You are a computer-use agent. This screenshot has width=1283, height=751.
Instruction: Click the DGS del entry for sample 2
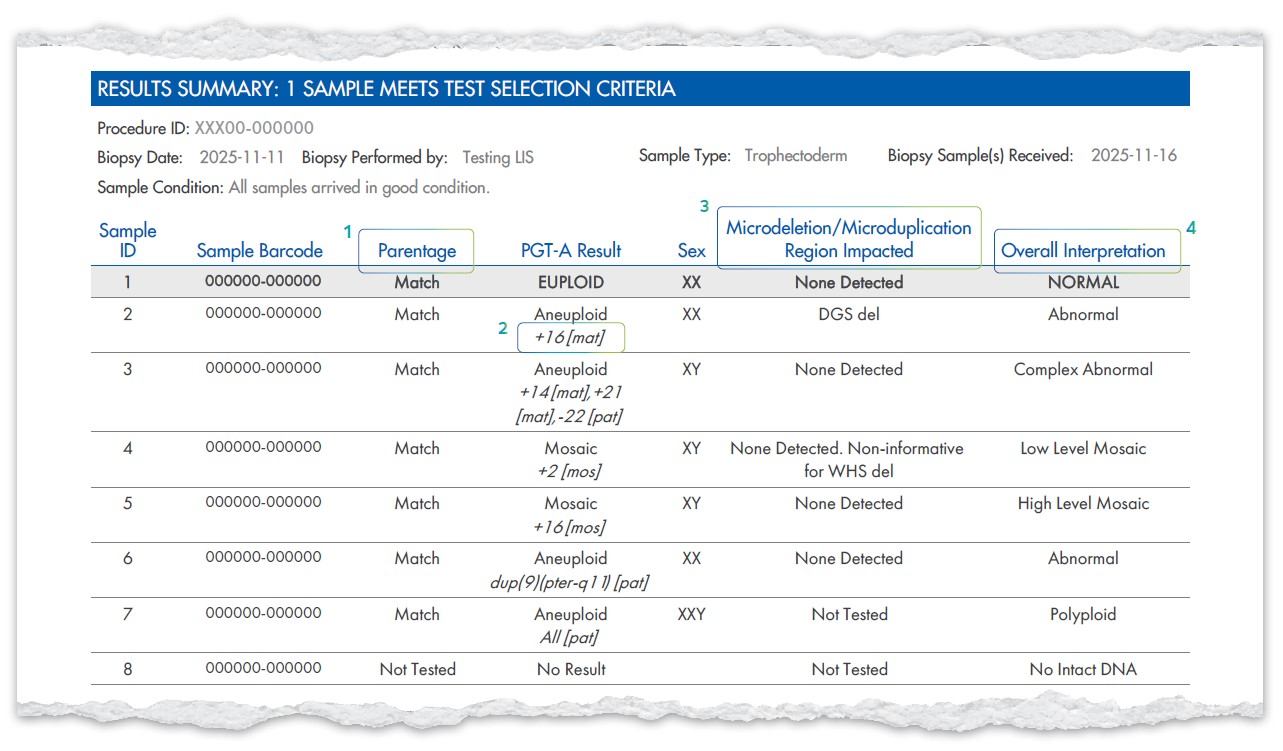[848, 314]
